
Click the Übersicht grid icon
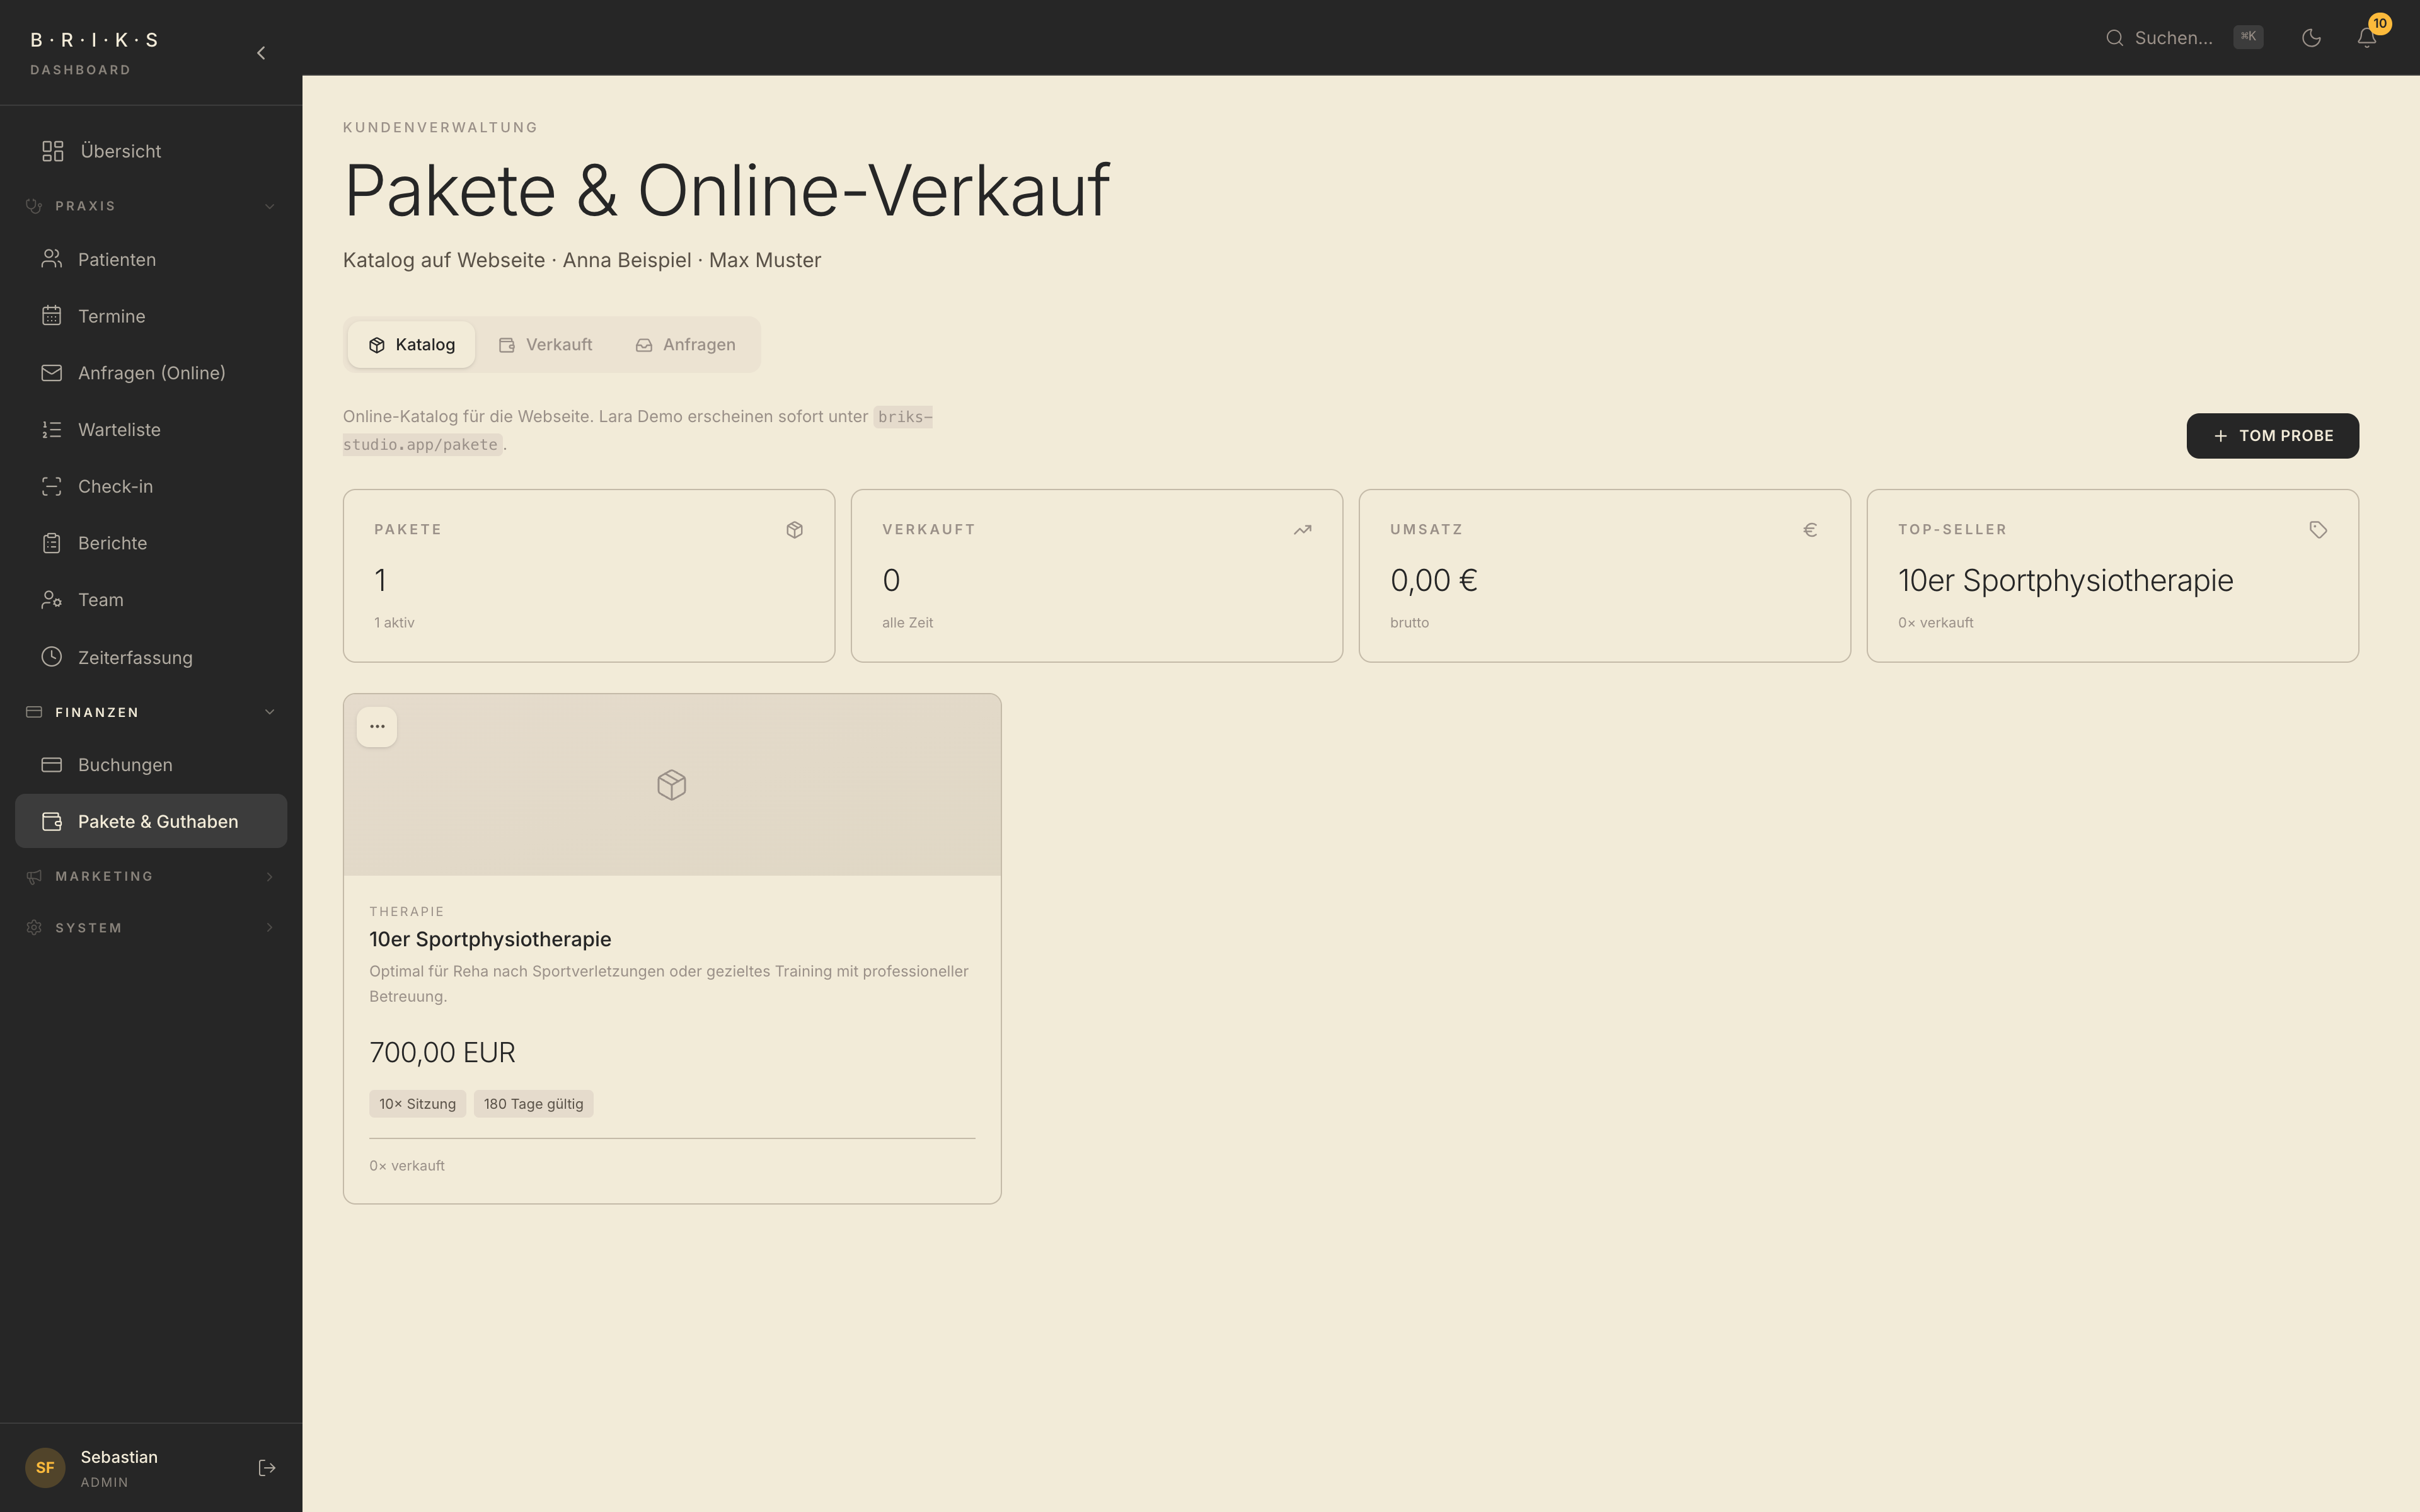[53, 151]
